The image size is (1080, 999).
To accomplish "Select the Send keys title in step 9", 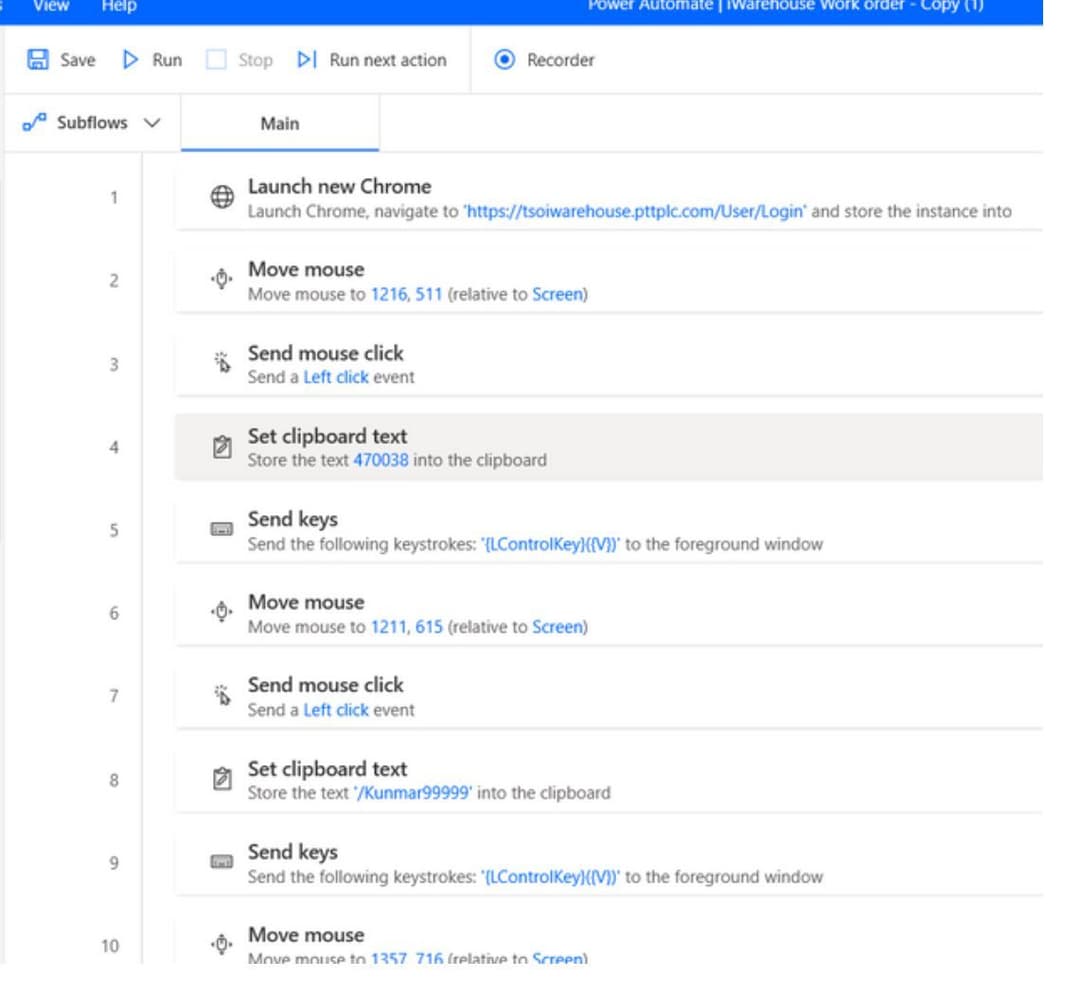I will (x=293, y=852).
